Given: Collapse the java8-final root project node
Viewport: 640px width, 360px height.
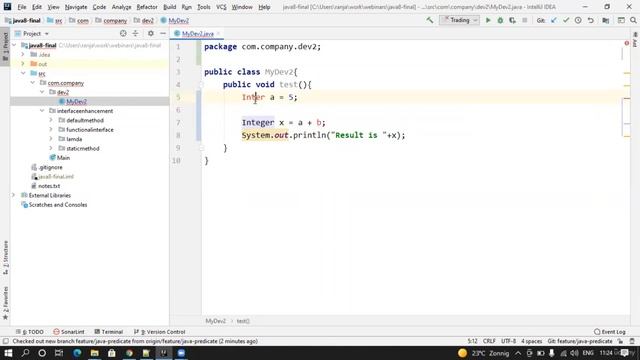Looking at the screenshot, I should point(14,45).
